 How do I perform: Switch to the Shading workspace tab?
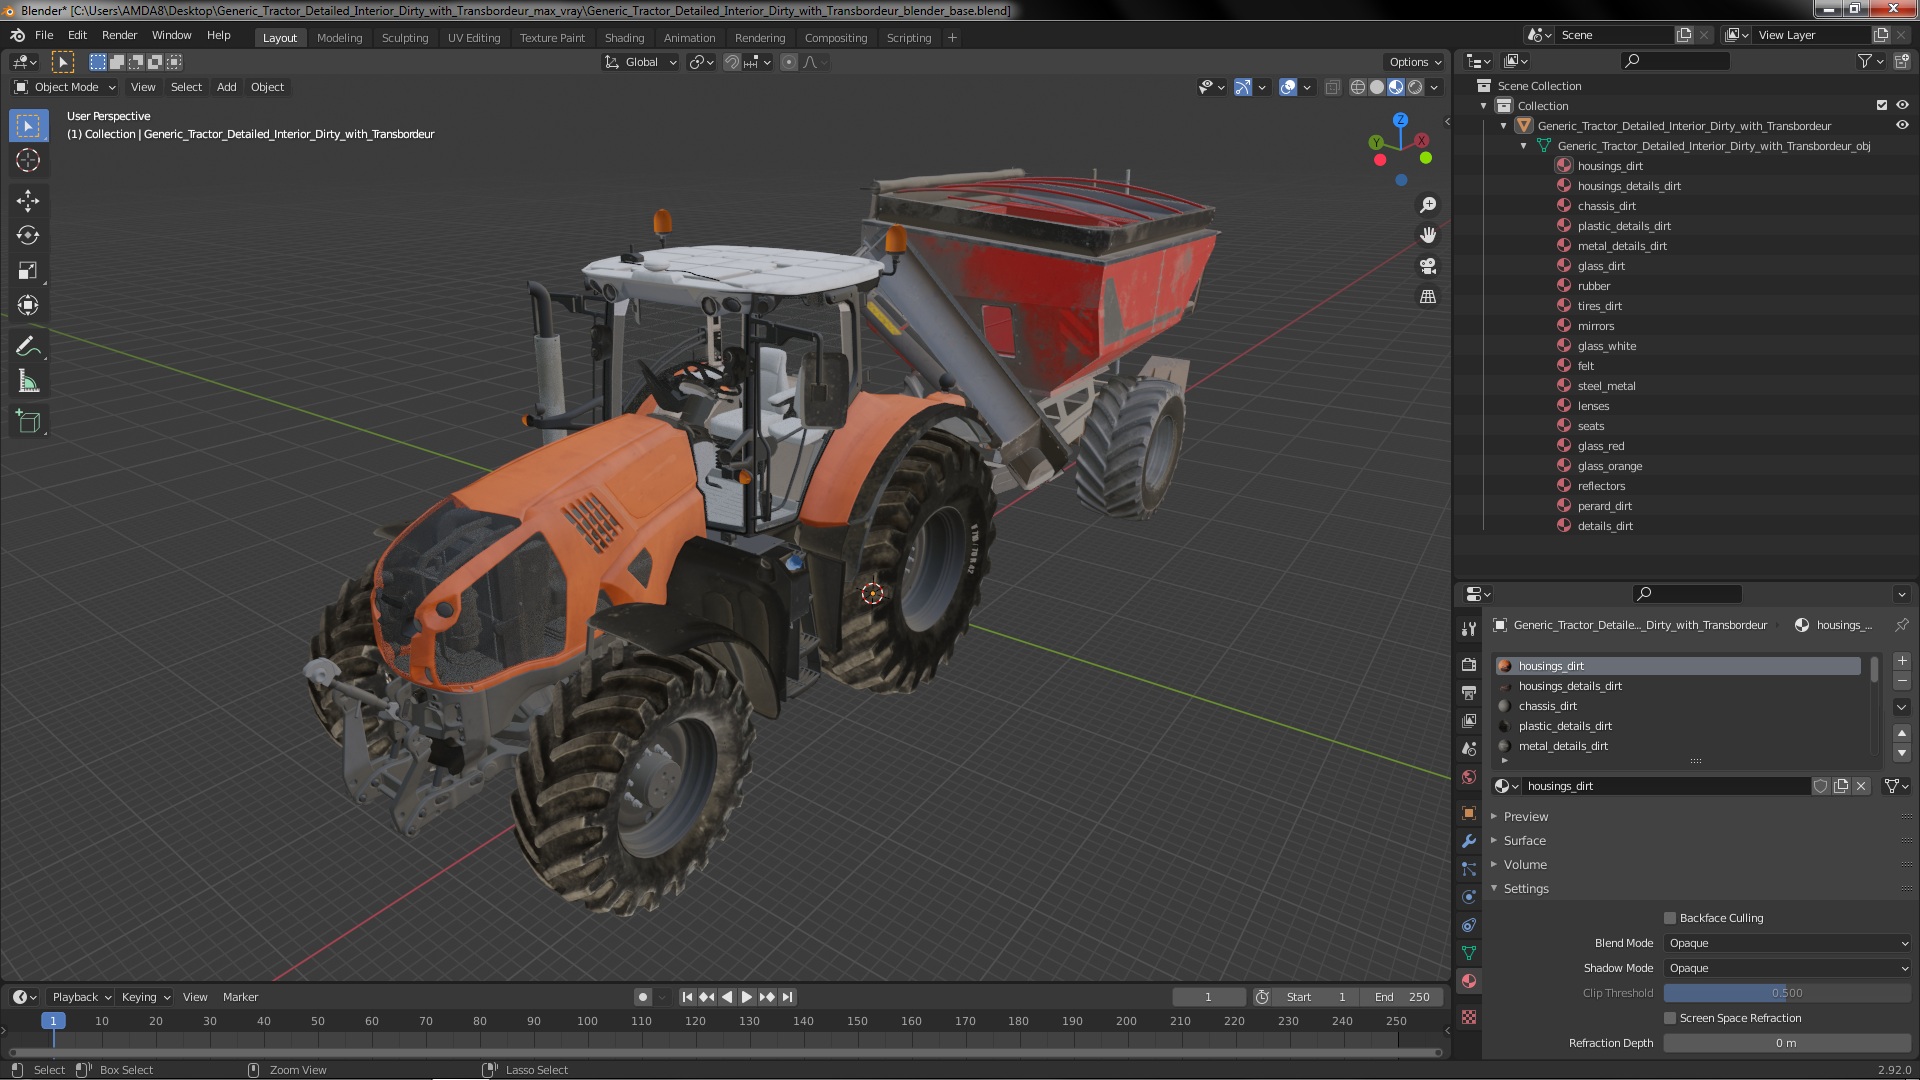pyautogui.click(x=624, y=38)
